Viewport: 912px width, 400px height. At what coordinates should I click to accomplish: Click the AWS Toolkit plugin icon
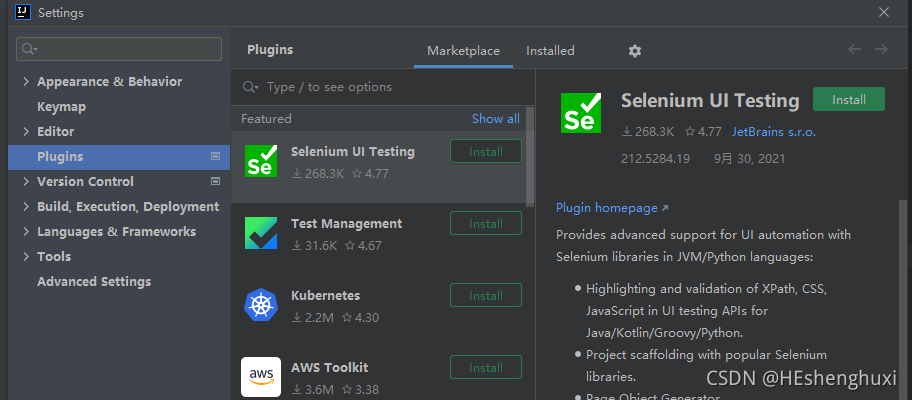(x=261, y=377)
